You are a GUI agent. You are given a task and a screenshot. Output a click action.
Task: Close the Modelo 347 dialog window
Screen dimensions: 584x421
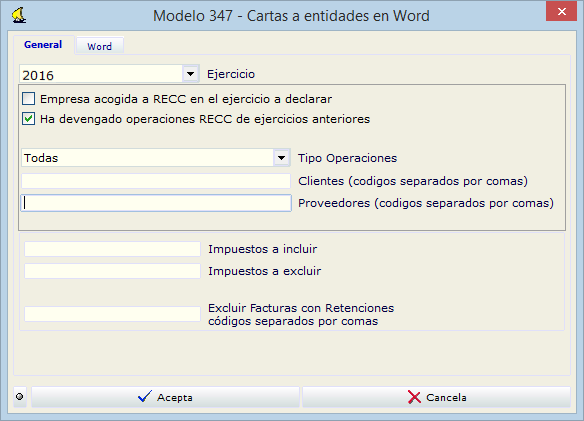561,12
